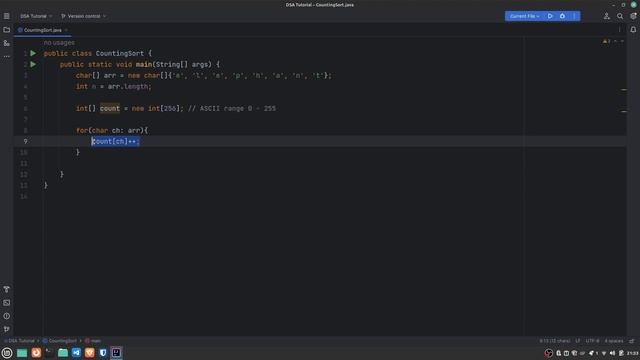The height and width of the screenshot is (360, 640).
Task: Debug the current file with bug button
Action: tap(562, 16)
